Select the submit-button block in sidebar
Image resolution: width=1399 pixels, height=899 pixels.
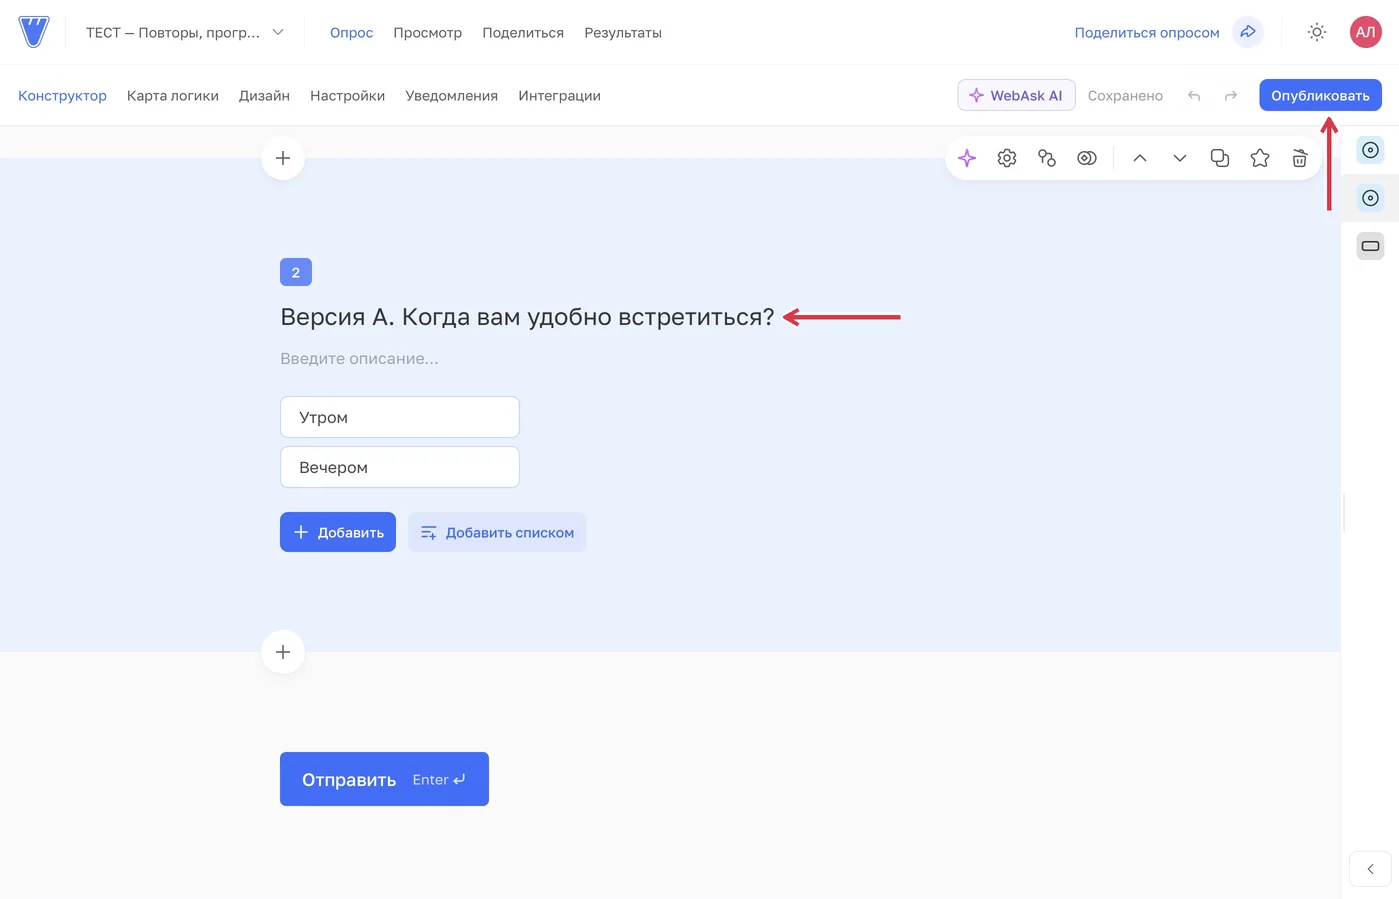(1370, 246)
